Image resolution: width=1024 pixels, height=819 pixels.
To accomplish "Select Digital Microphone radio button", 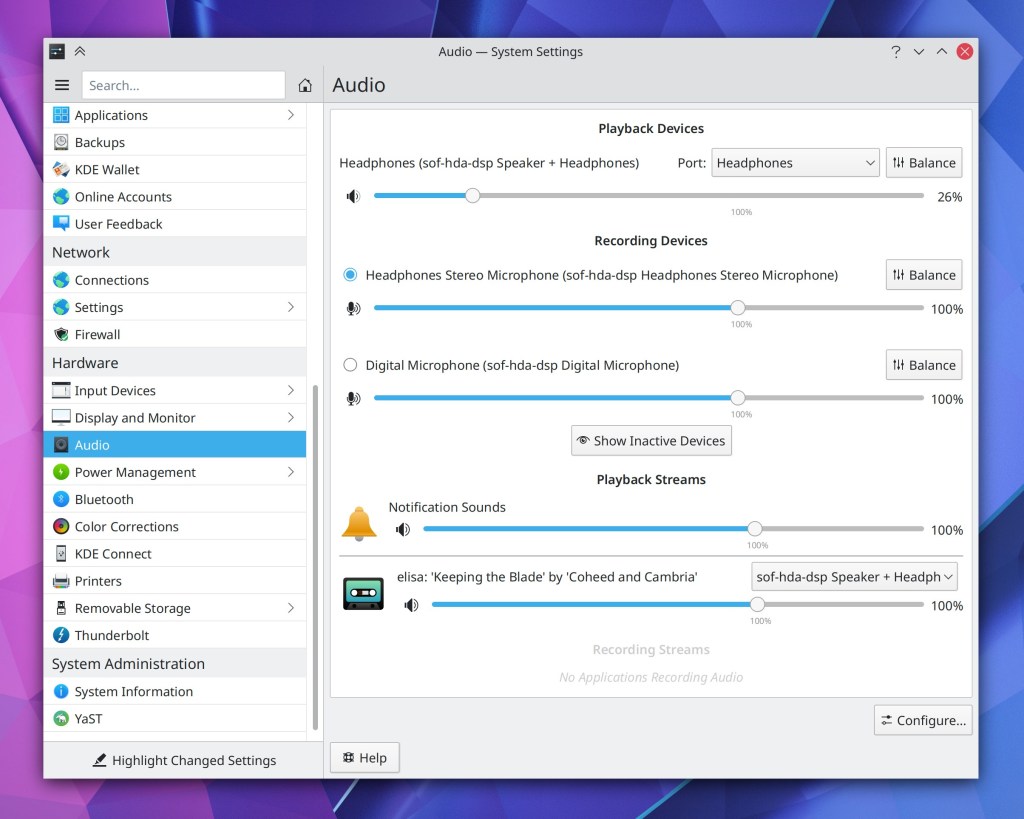I will tap(350, 365).
